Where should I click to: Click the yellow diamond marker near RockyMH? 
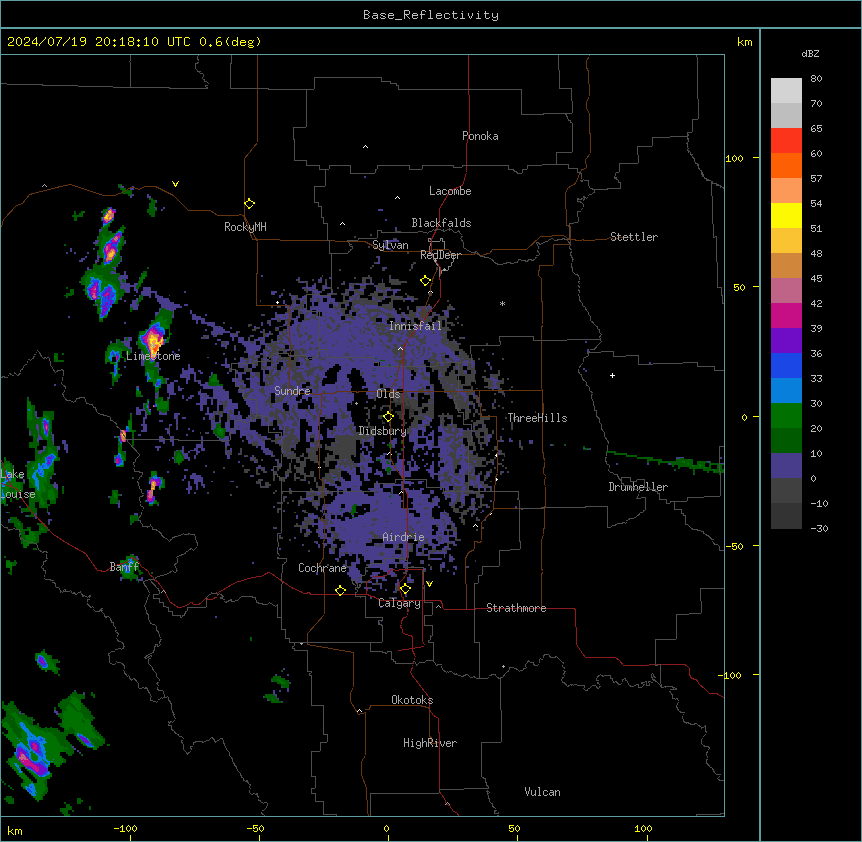tap(249, 203)
